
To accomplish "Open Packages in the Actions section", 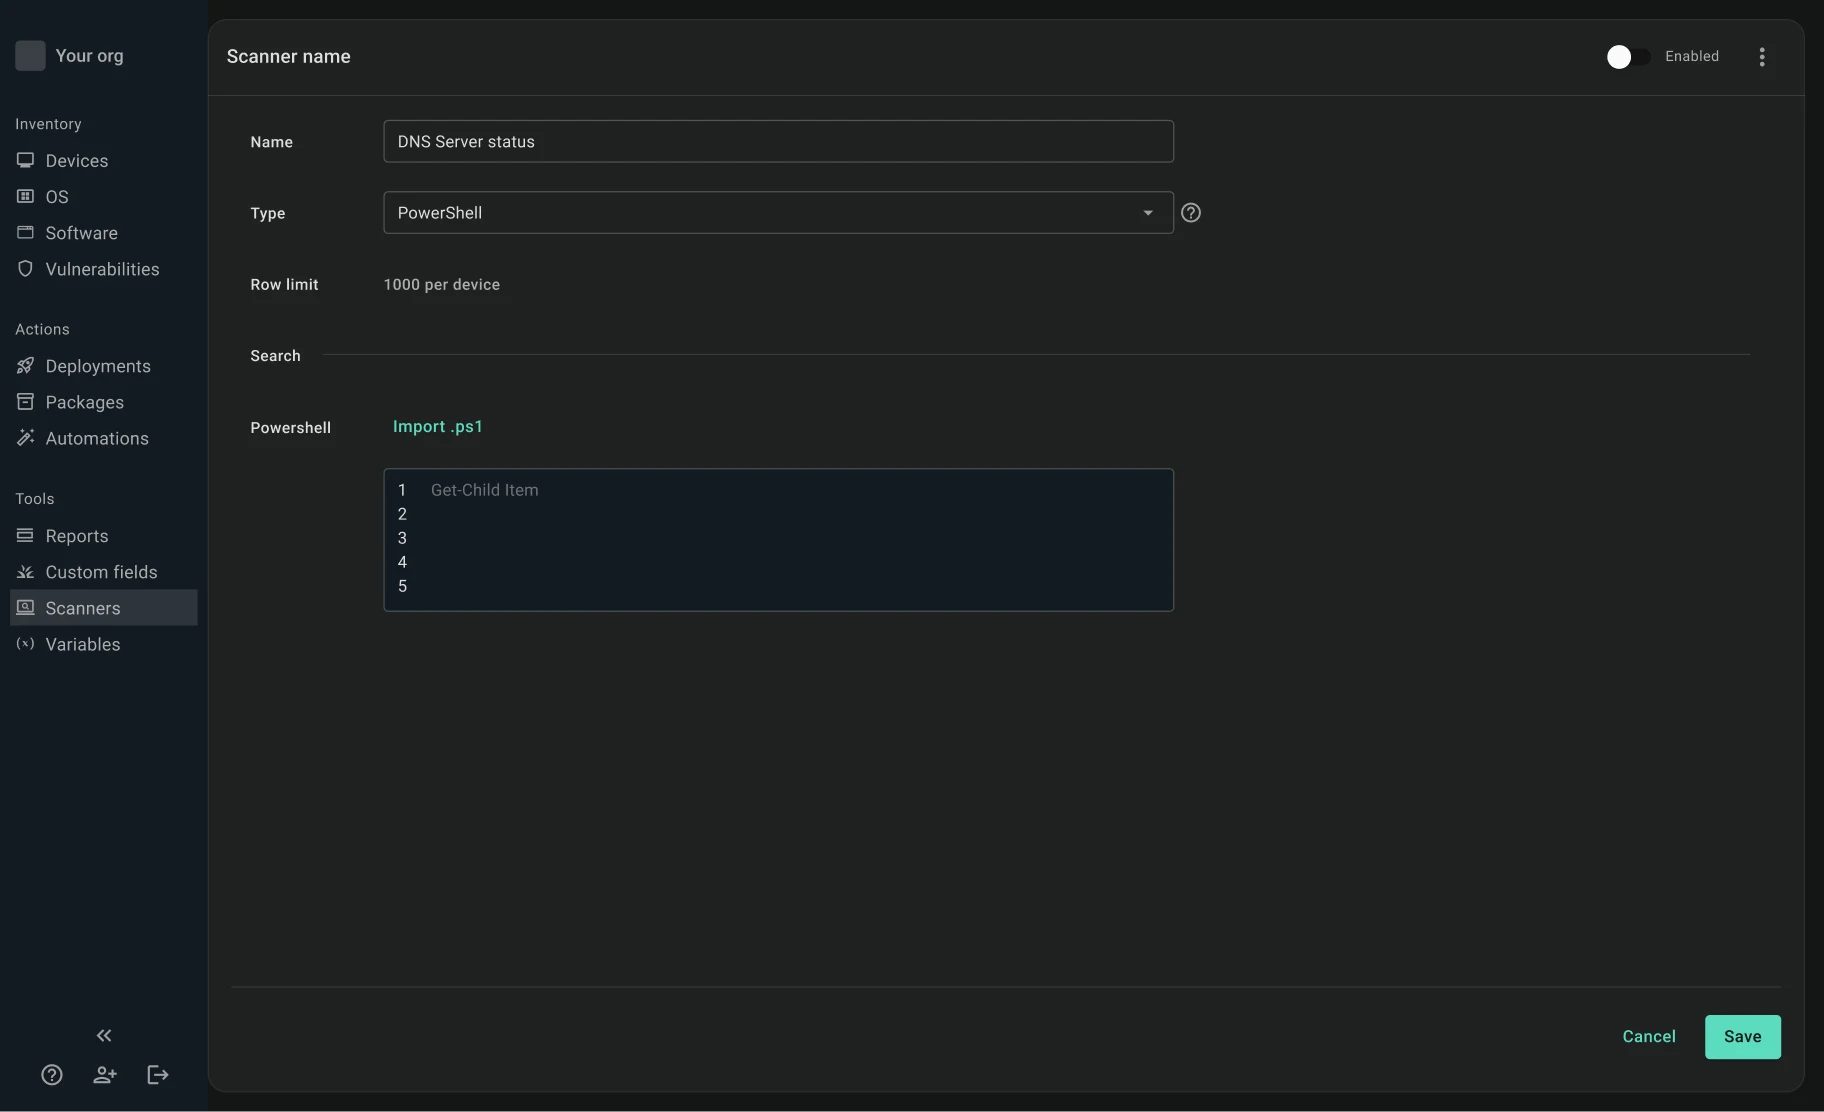I will (x=83, y=401).
